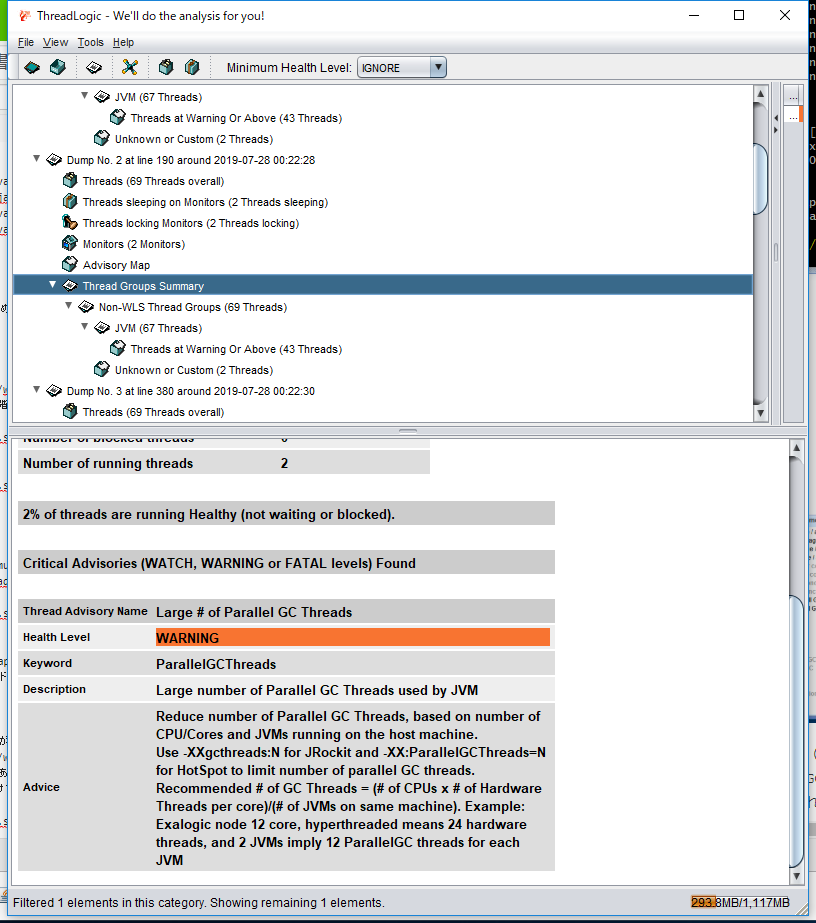The height and width of the screenshot is (923, 816).
Task: Click the tree pane scrollbar down arrow
Action: coord(760,413)
